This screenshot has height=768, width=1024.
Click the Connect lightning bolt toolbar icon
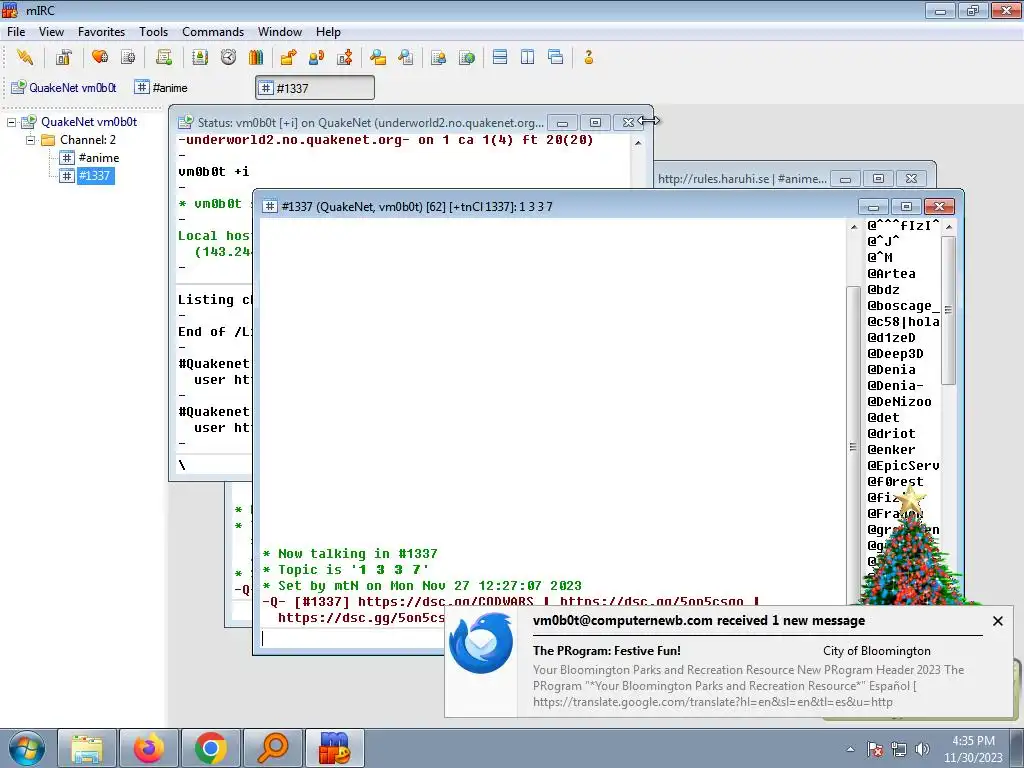click(x=25, y=57)
